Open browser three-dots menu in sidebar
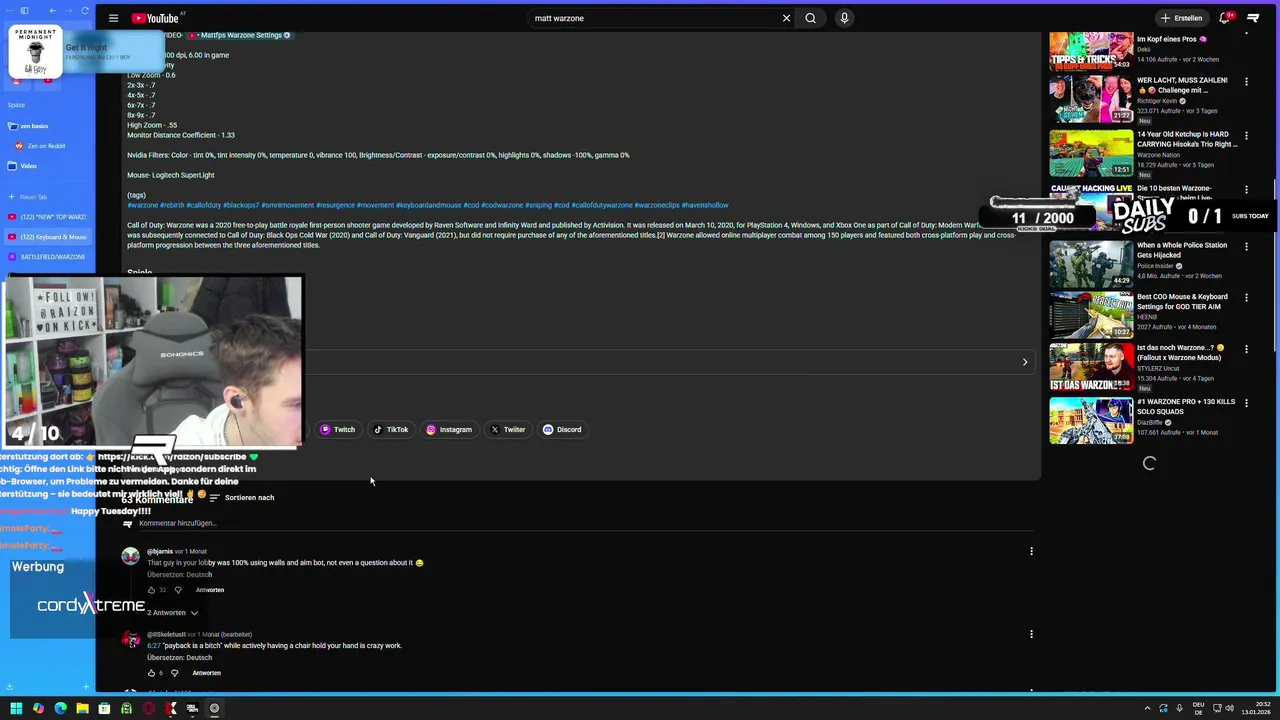This screenshot has height=720, width=1280. 9,10
